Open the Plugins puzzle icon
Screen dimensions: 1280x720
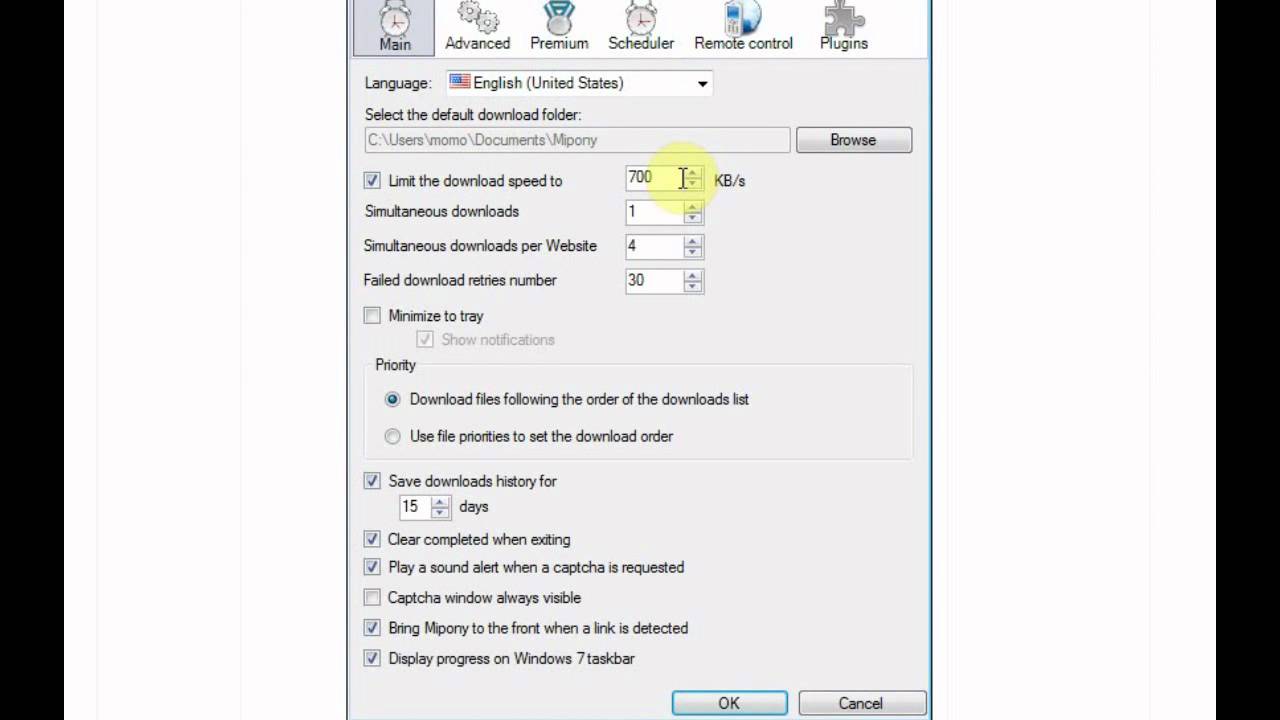[x=843, y=18]
